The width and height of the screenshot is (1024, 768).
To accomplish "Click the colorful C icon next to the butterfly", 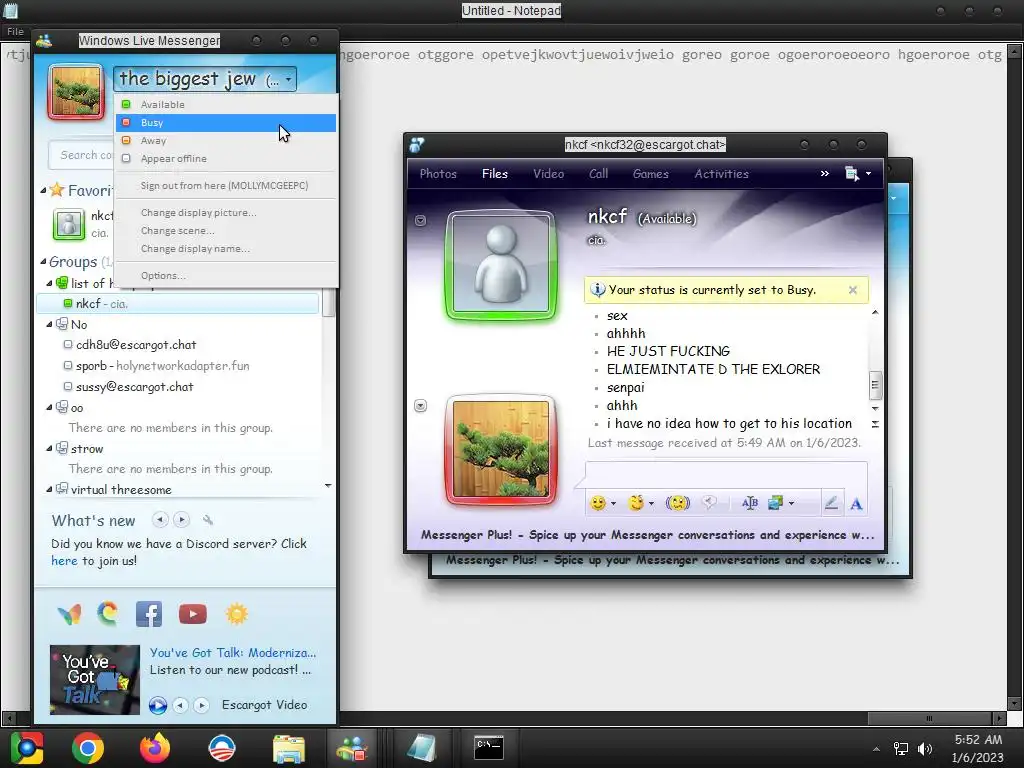I will tap(108, 613).
